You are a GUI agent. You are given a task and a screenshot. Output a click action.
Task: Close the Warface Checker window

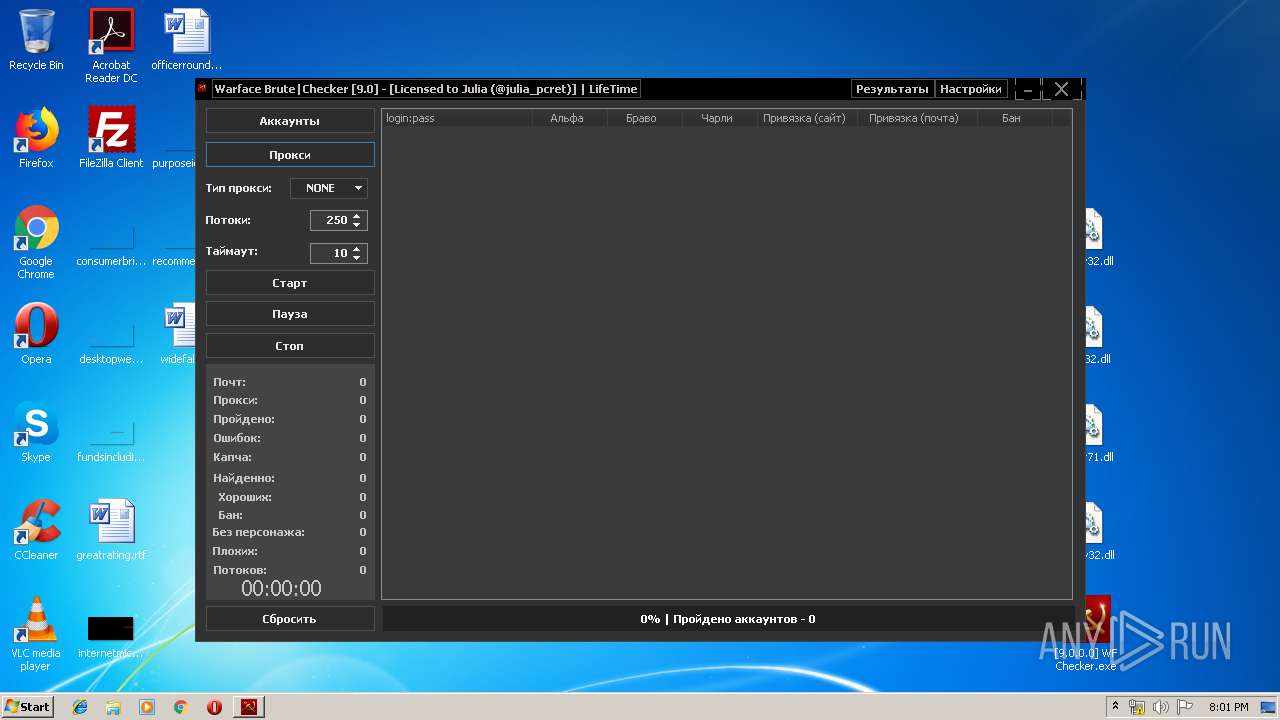(x=1062, y=89)
